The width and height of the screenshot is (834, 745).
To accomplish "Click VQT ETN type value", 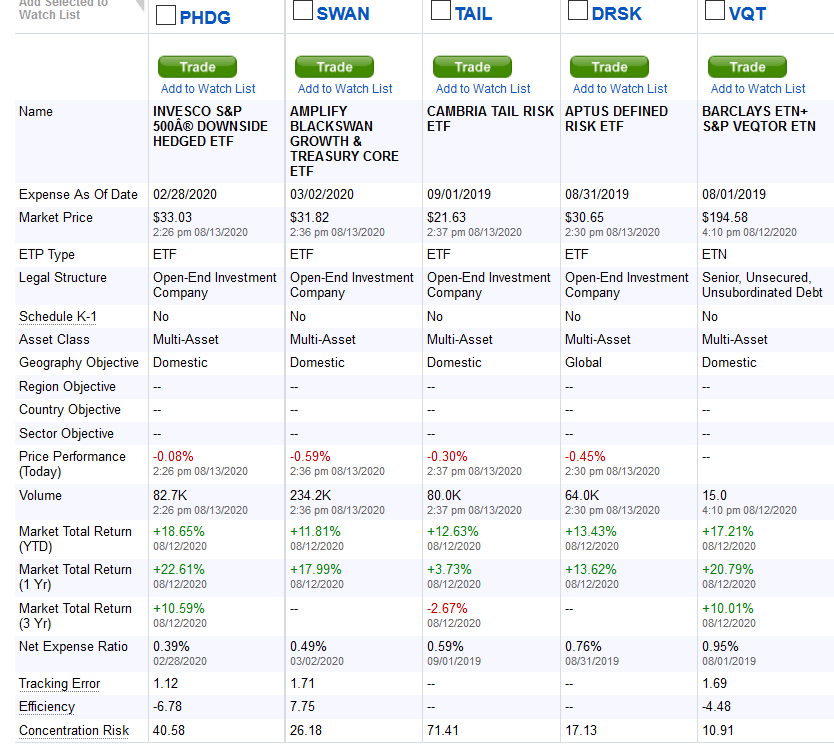I will (x=714, y=255).
